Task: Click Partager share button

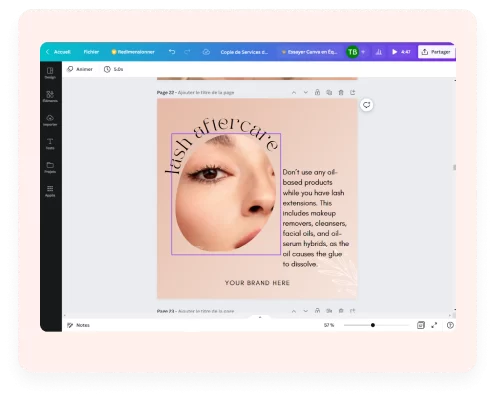Action: pos(437,52)
